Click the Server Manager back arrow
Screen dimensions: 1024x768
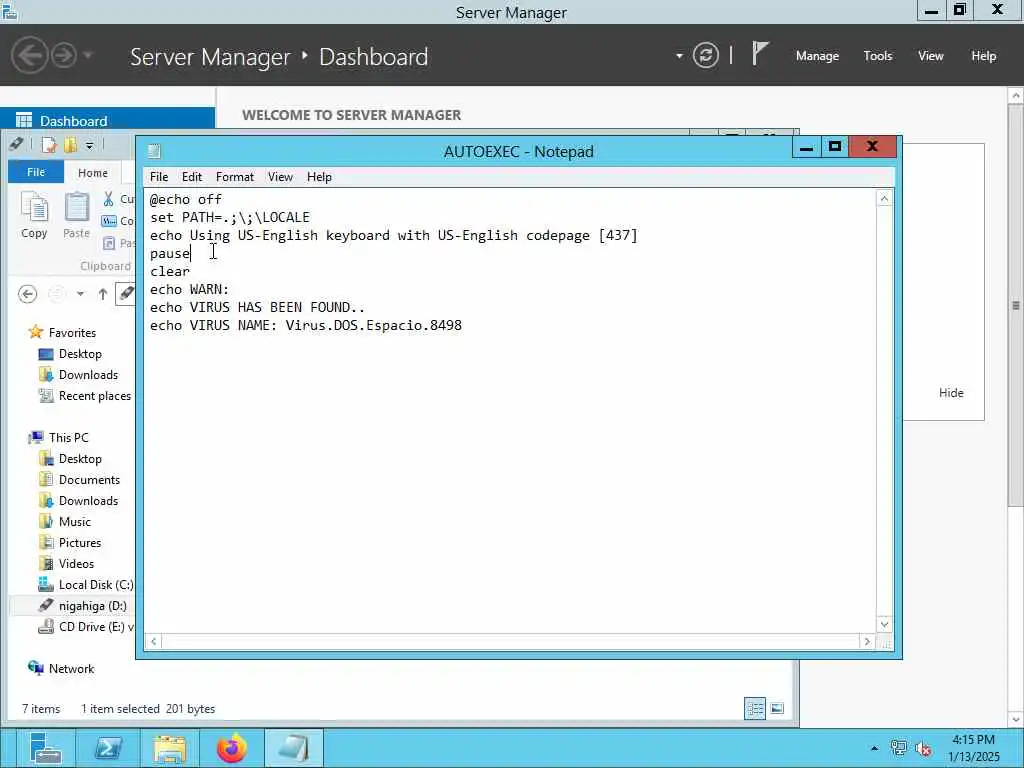(x=29, y=56)
